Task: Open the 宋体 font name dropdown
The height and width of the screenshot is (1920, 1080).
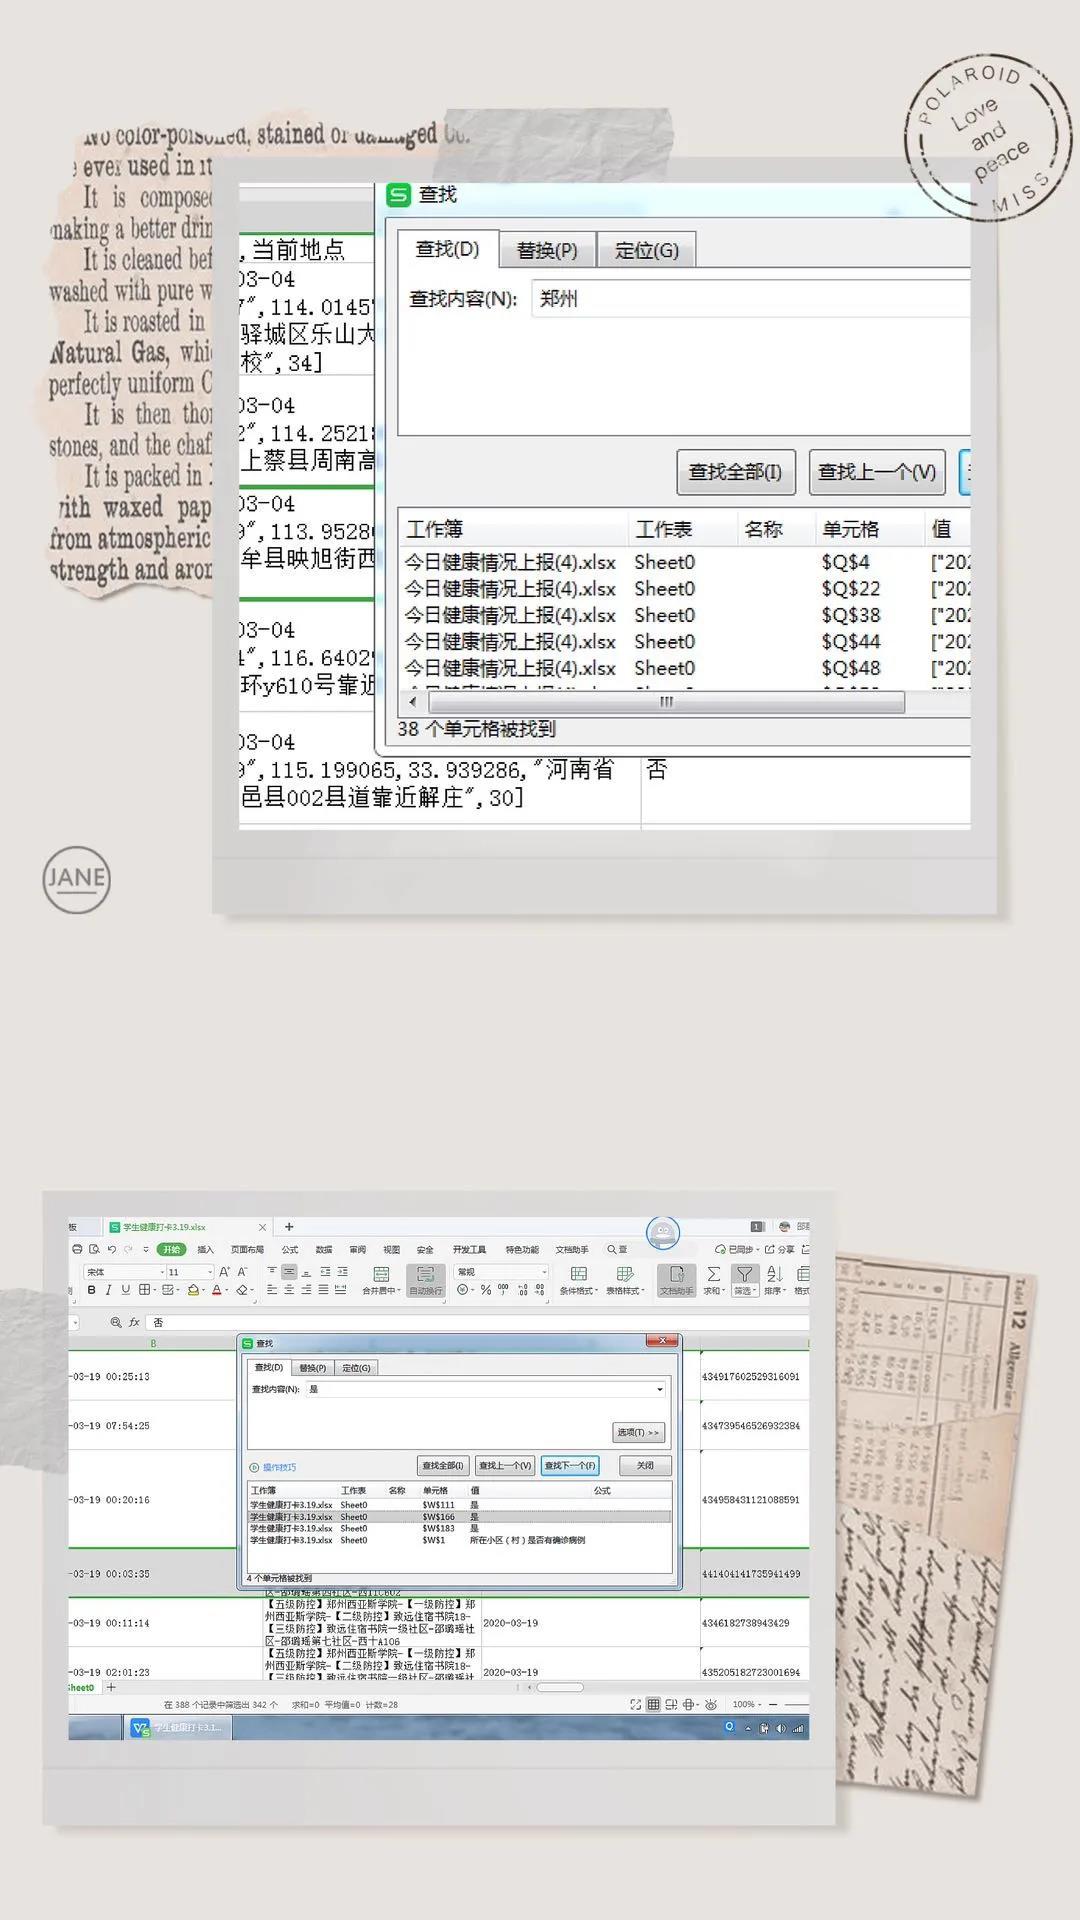Action: (x=162, y=1272)
